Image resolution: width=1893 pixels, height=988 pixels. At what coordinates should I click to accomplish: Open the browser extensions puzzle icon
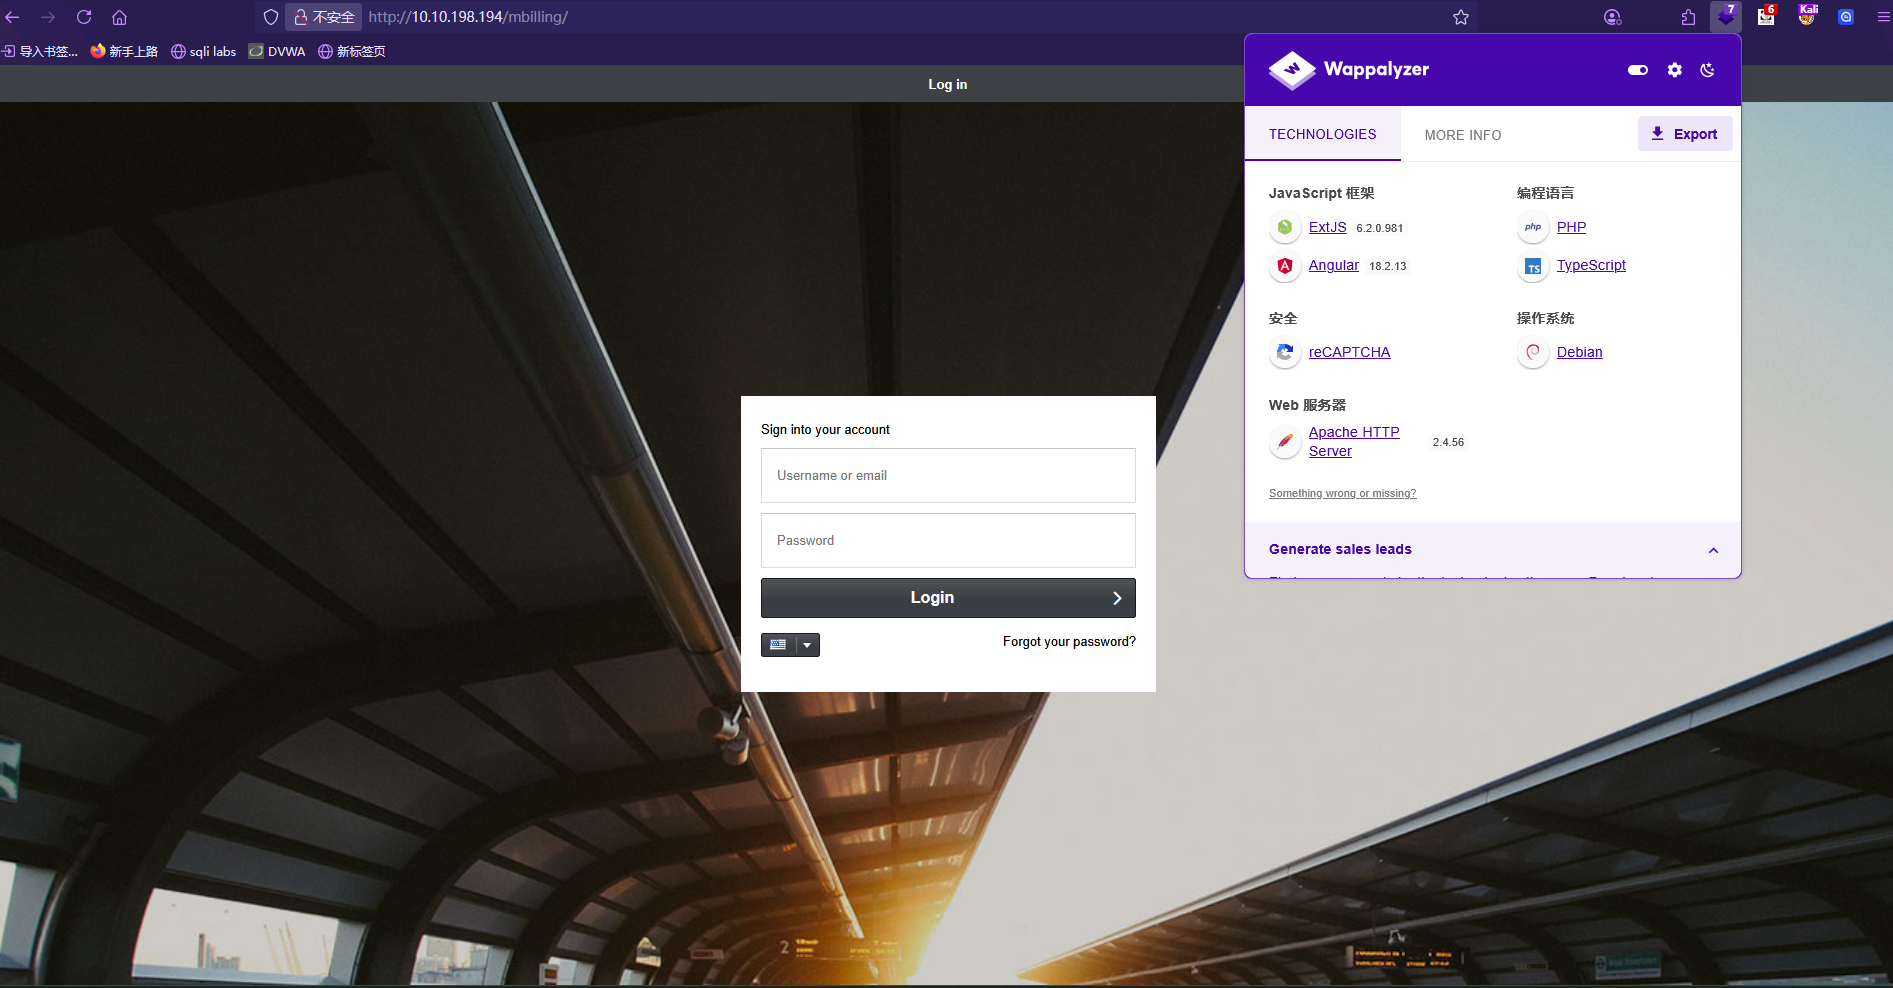[x=1688, y=17]
